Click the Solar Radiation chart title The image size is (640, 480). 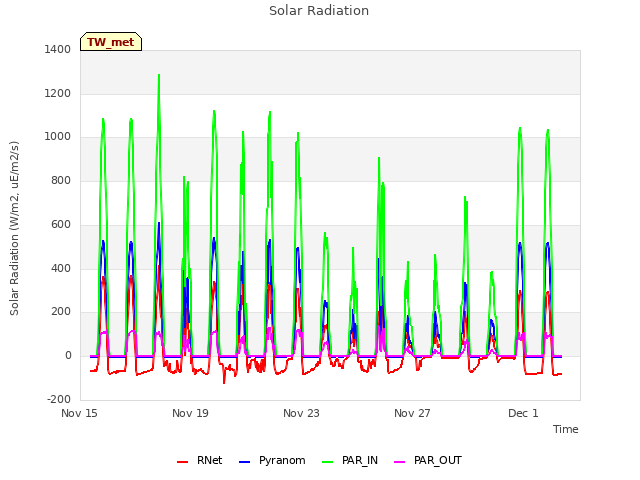[319, 11]
